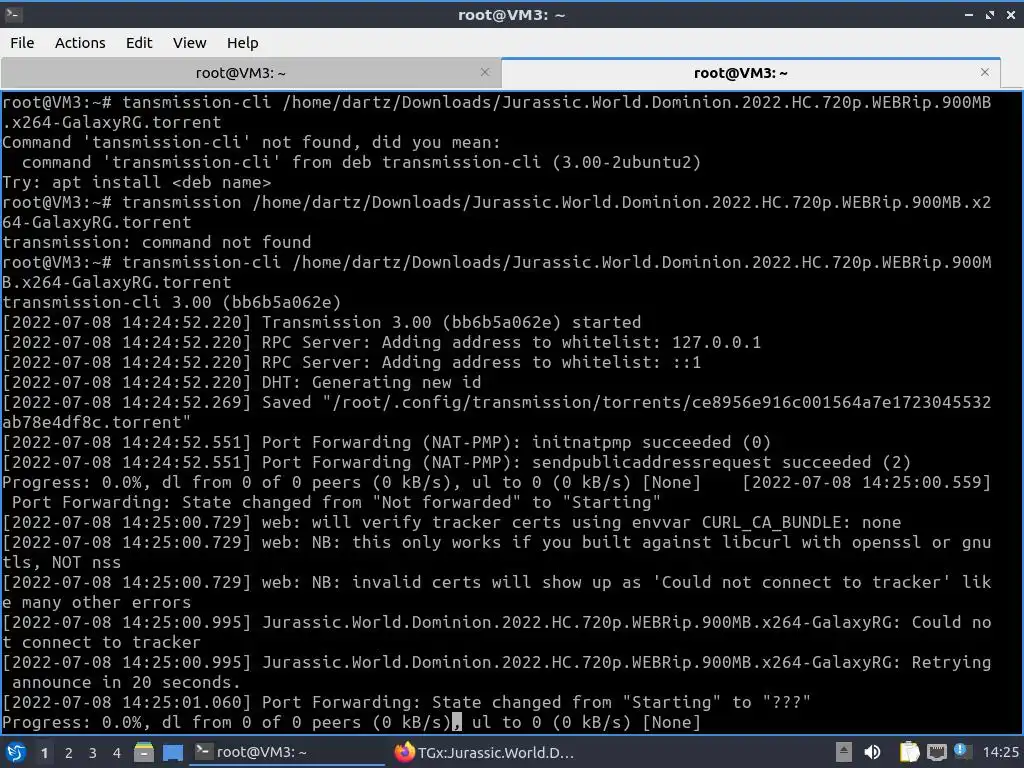Open the File menu
This screenshot has height=768, width=1024.
point(22,42)
